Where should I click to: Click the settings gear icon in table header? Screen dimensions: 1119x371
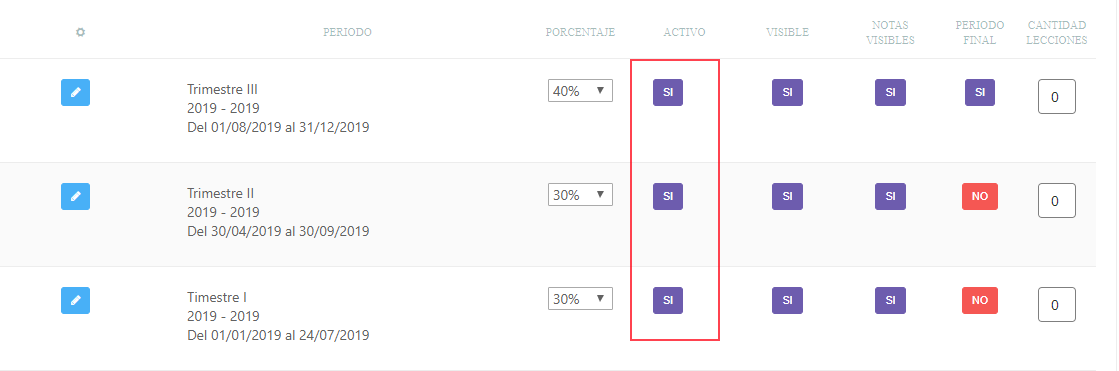[81, 32]
